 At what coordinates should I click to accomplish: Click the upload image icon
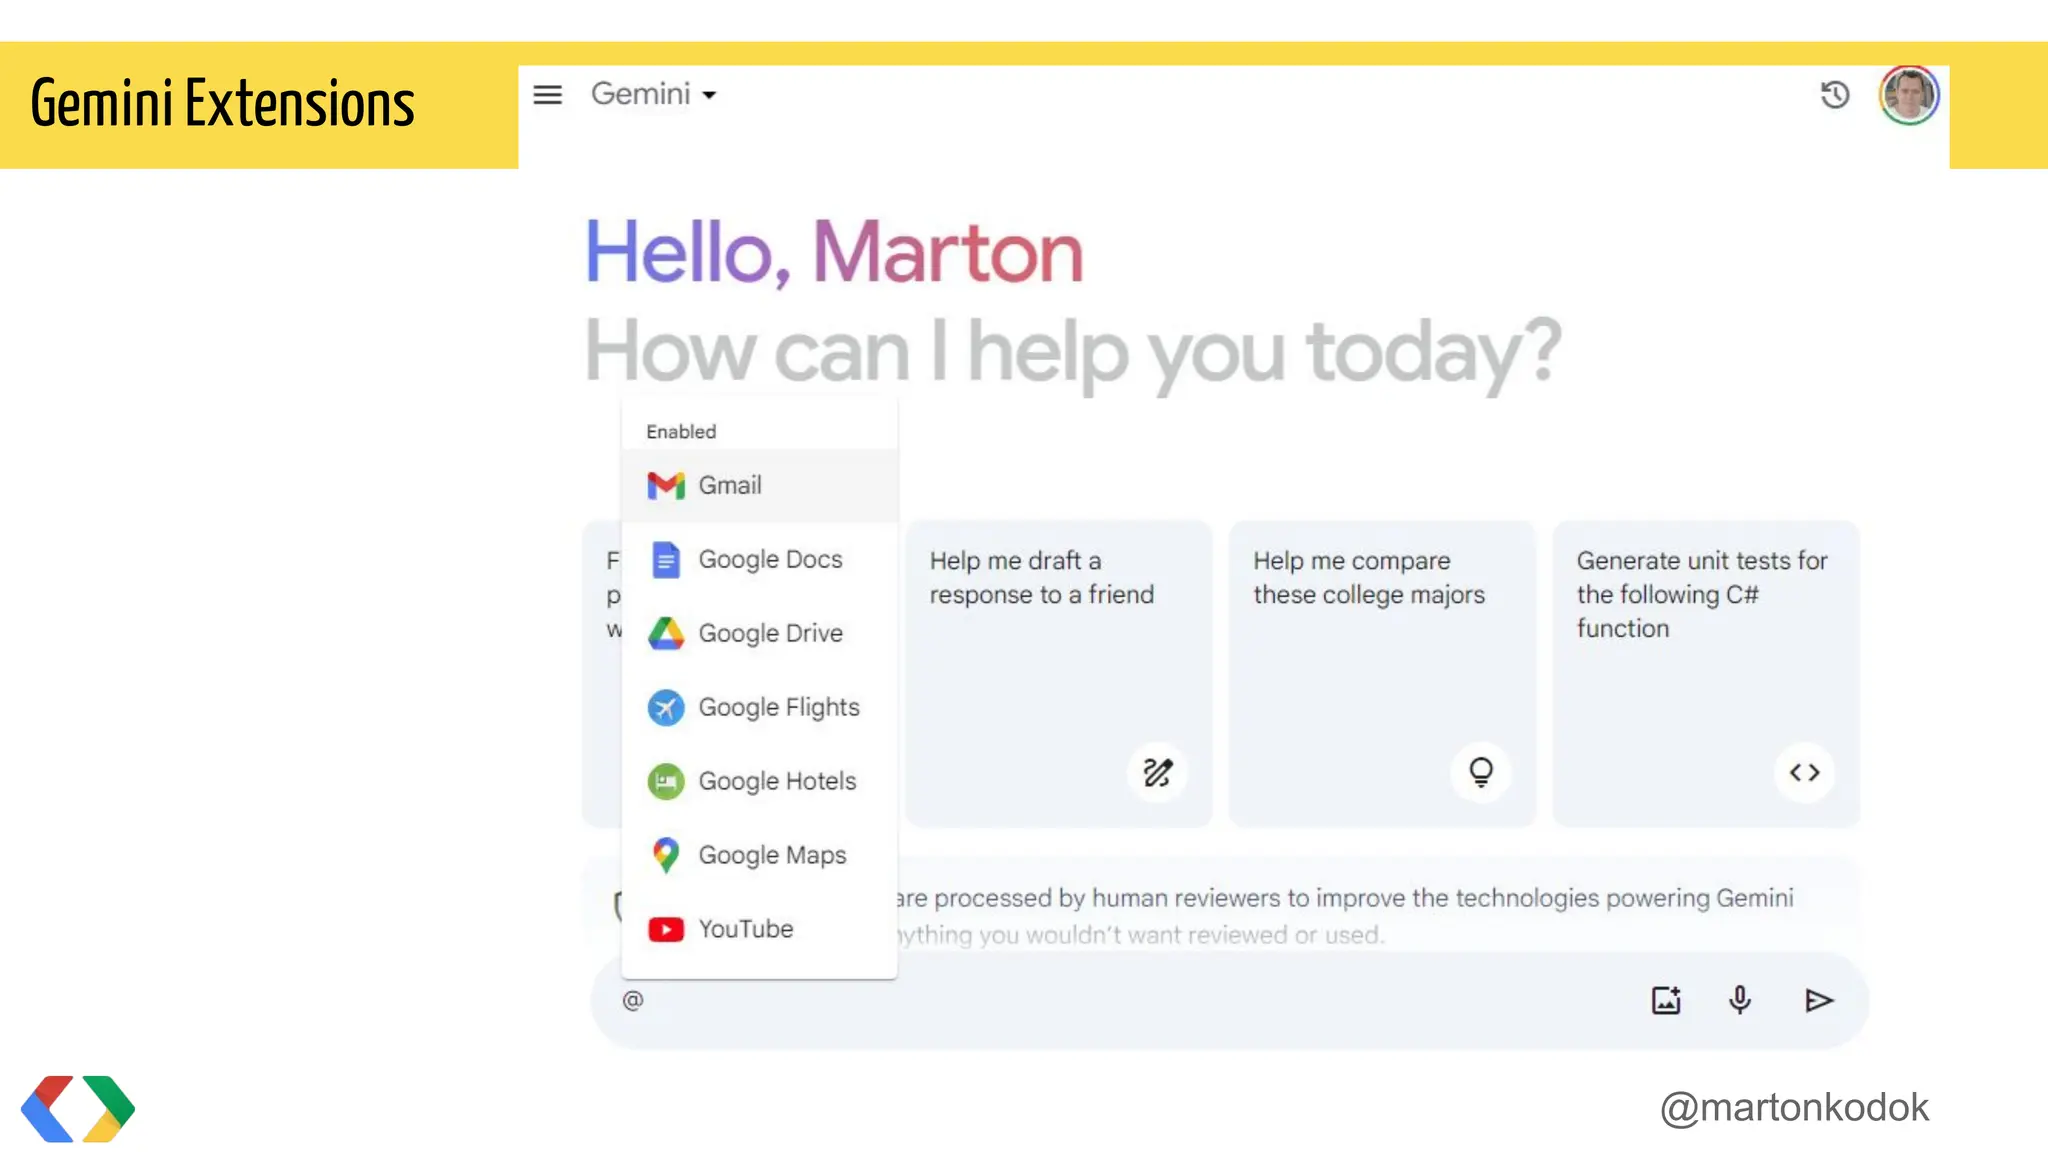pyautogui.click(x=1666, y=1000)
